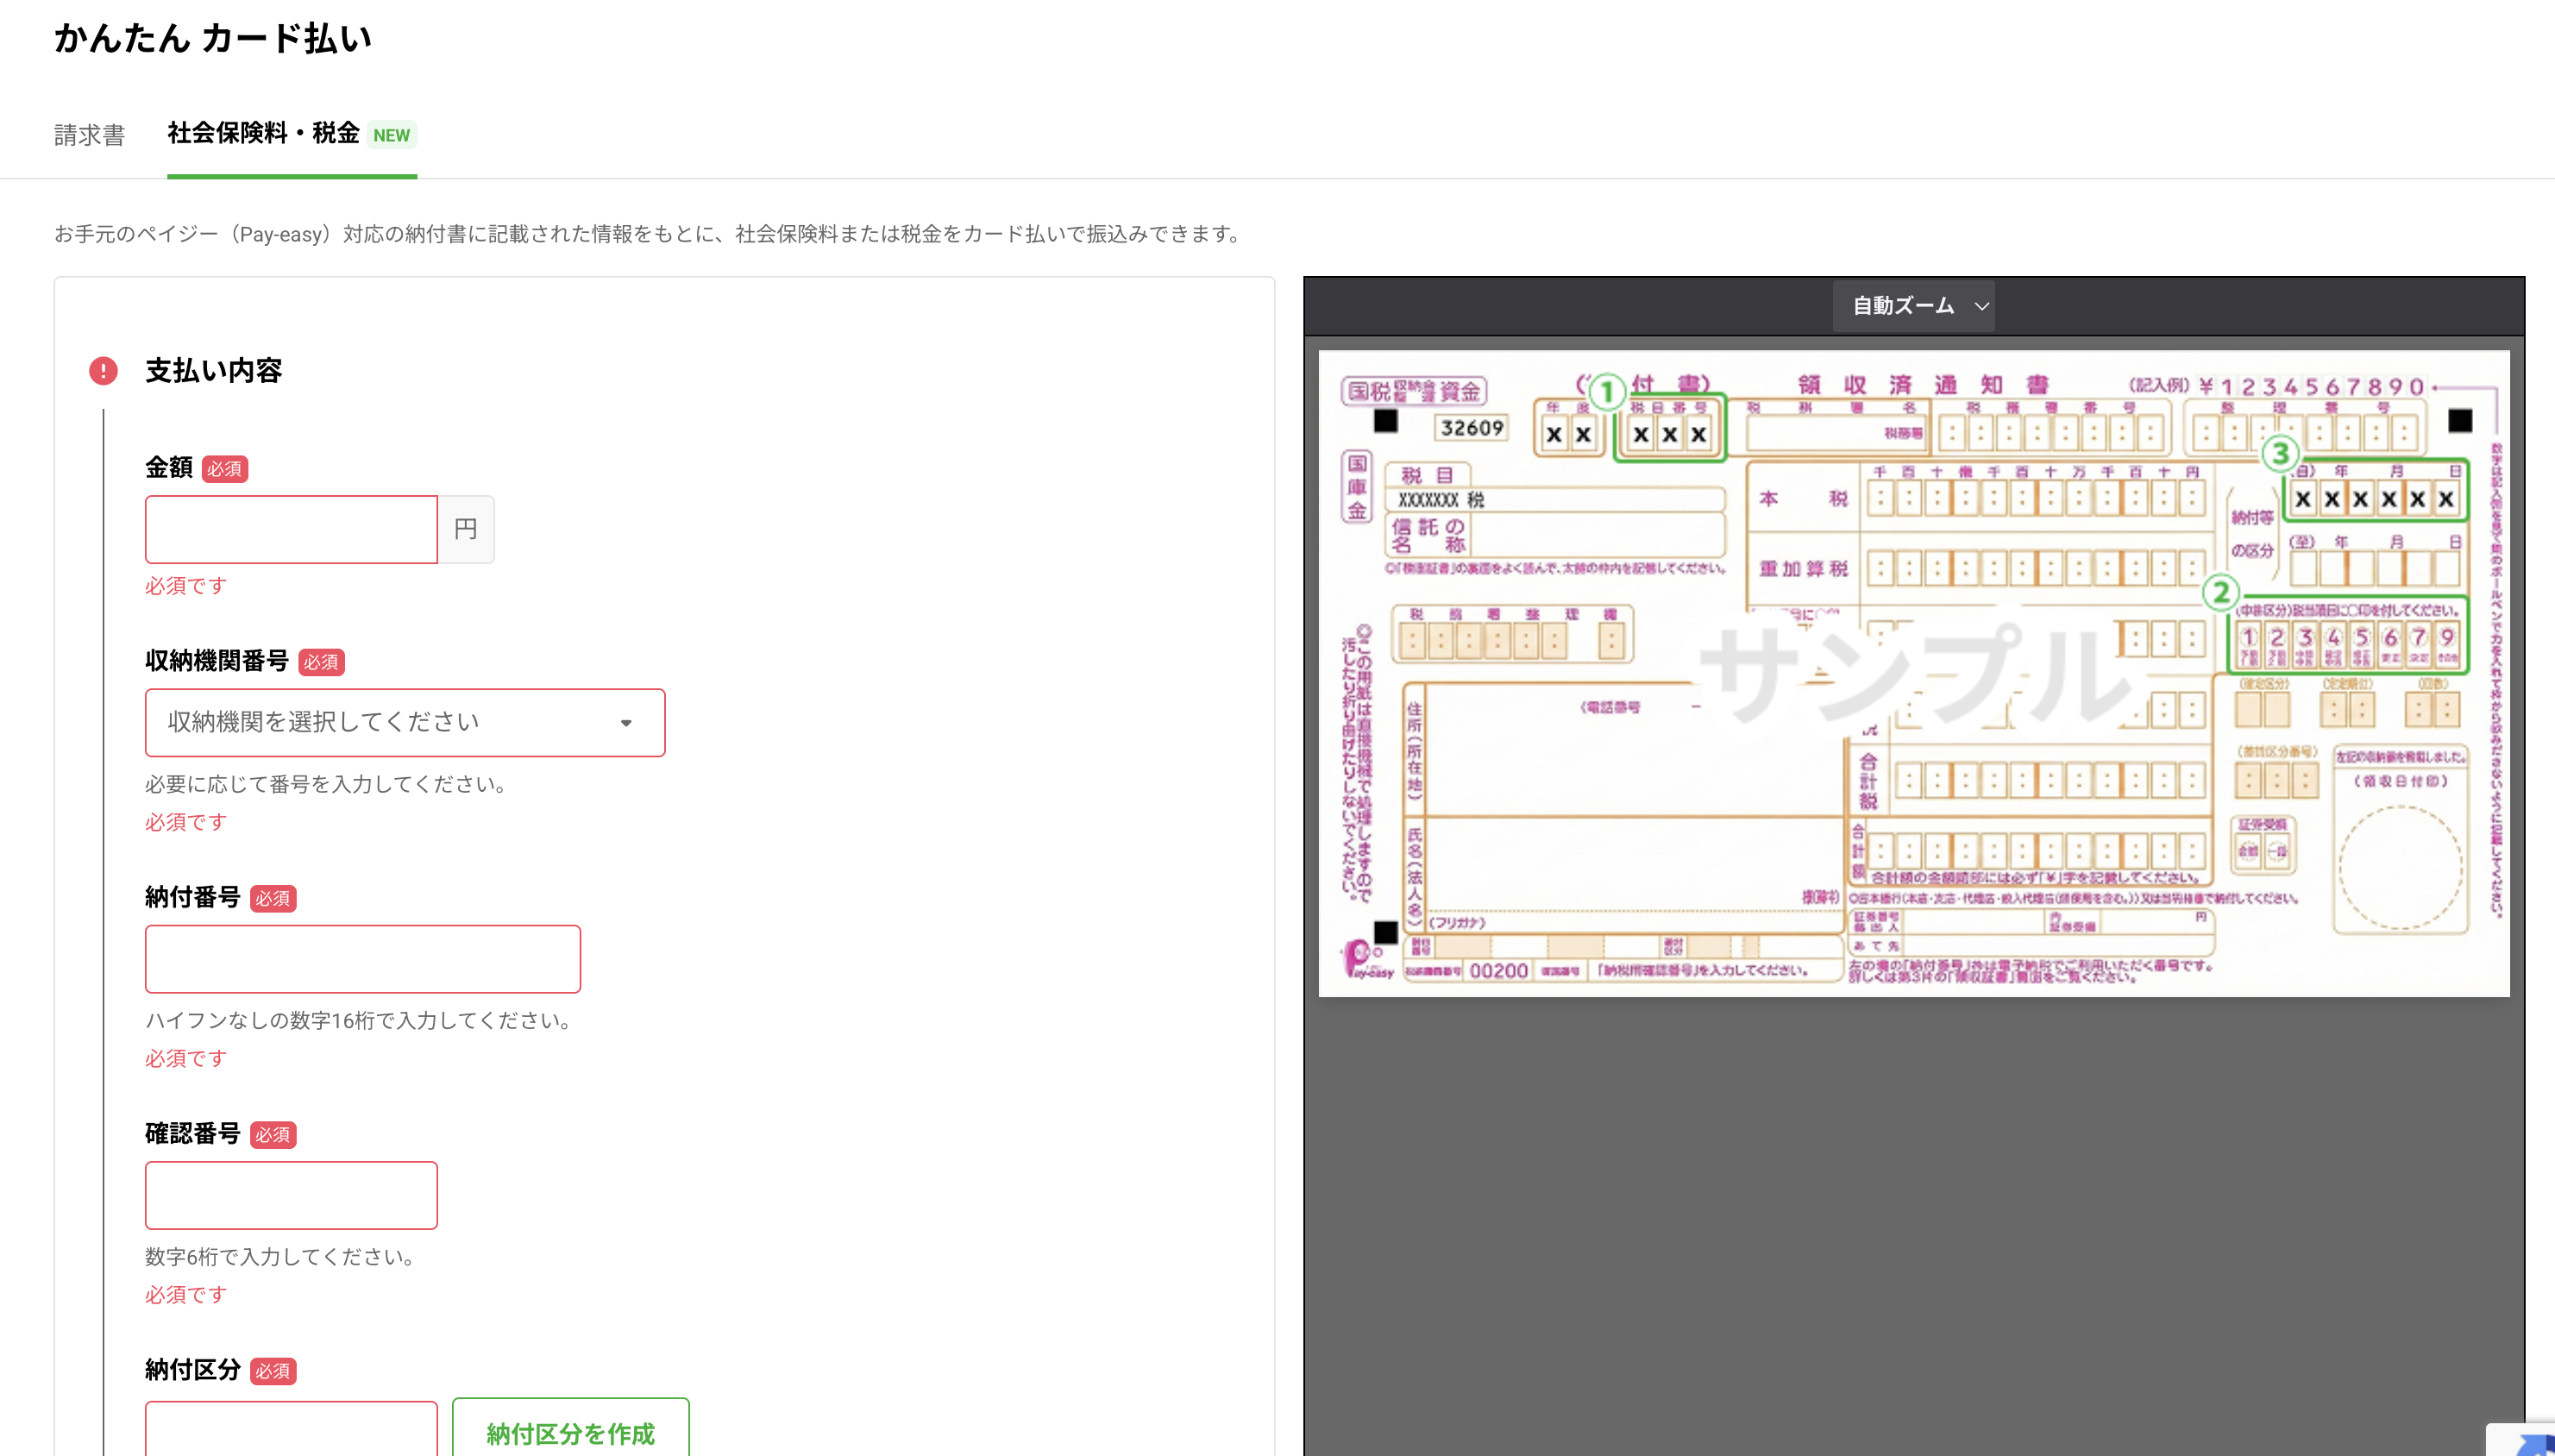The width and height of the screenshot is (2555, 1456).
Task: Click the サンプル payment slip image
Action: tap(1913, 672)
